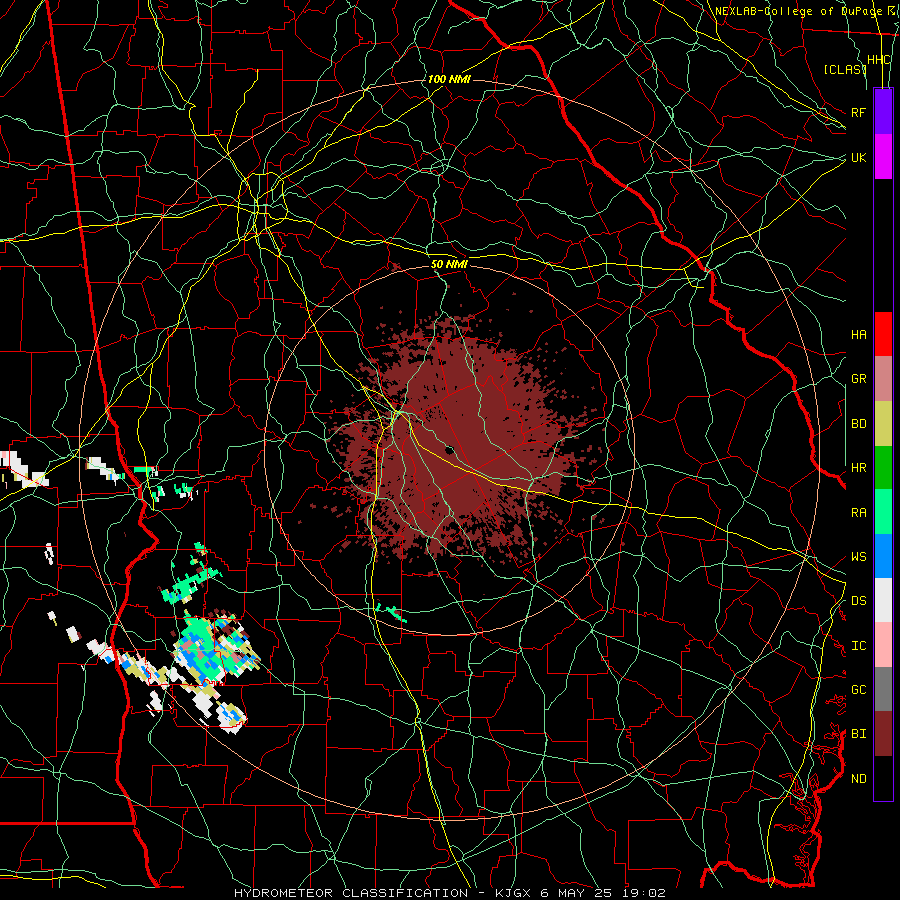Click the blue WS legend swatch

point(883,556)
